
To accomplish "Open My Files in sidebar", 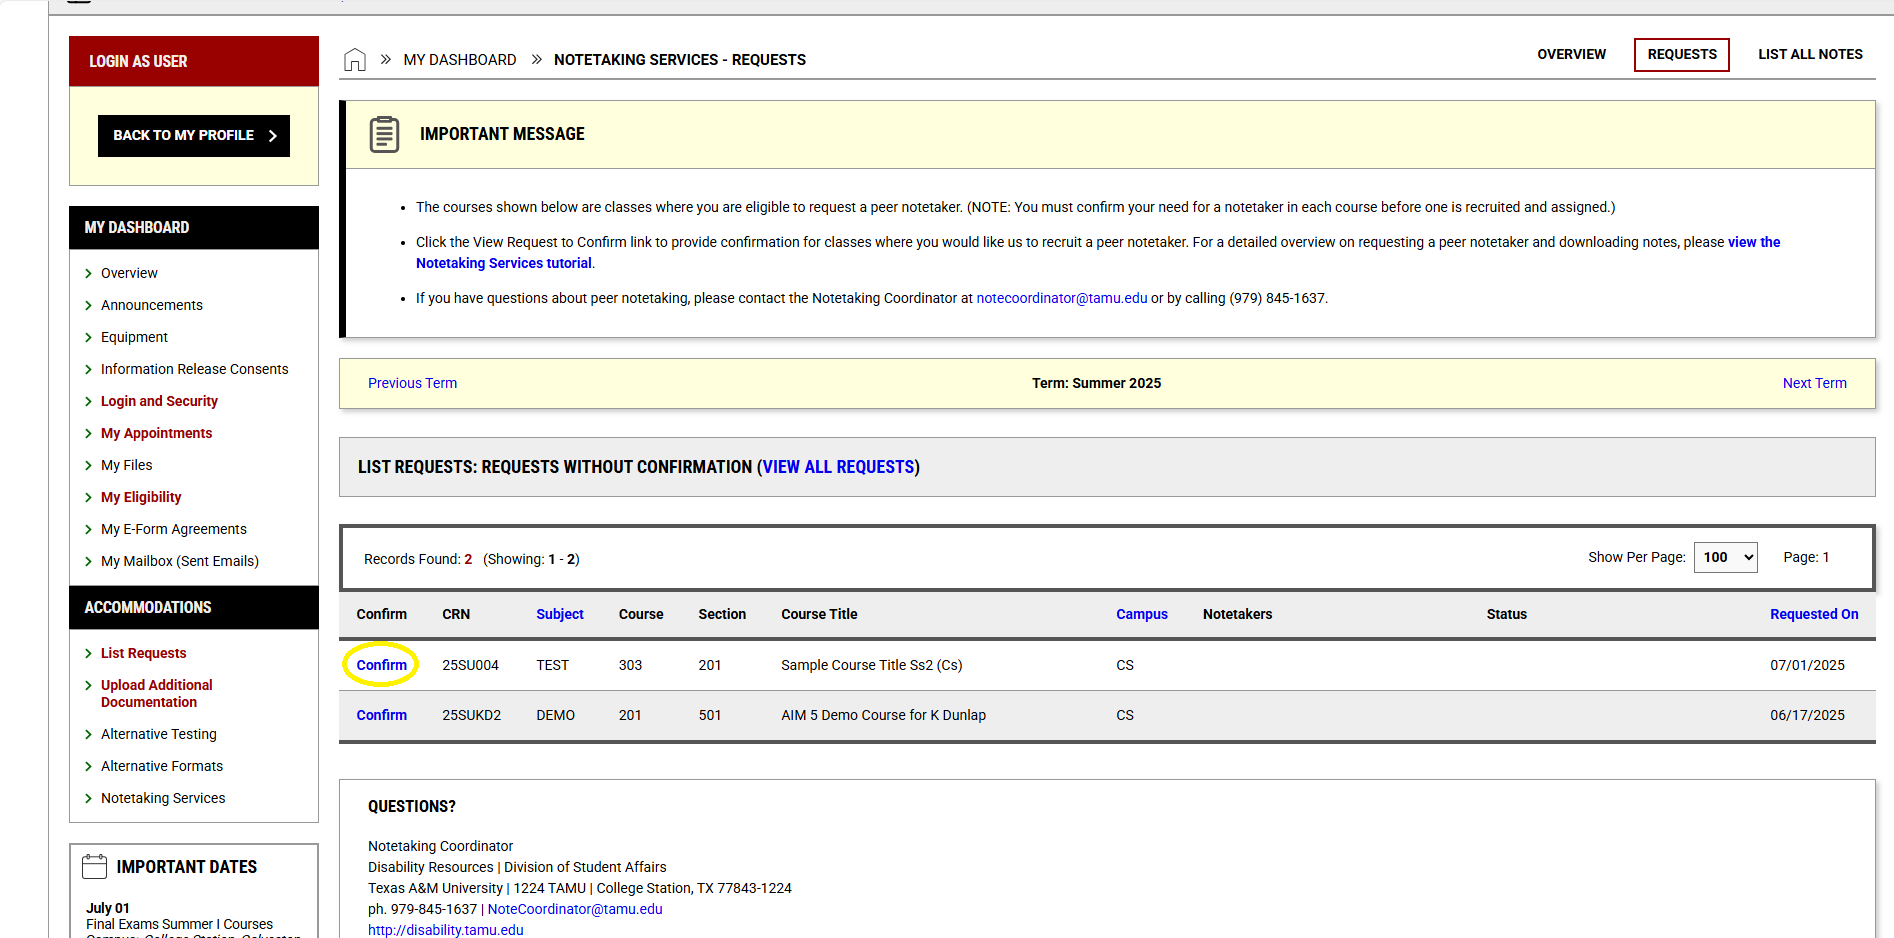I will [x=126, y=465].
